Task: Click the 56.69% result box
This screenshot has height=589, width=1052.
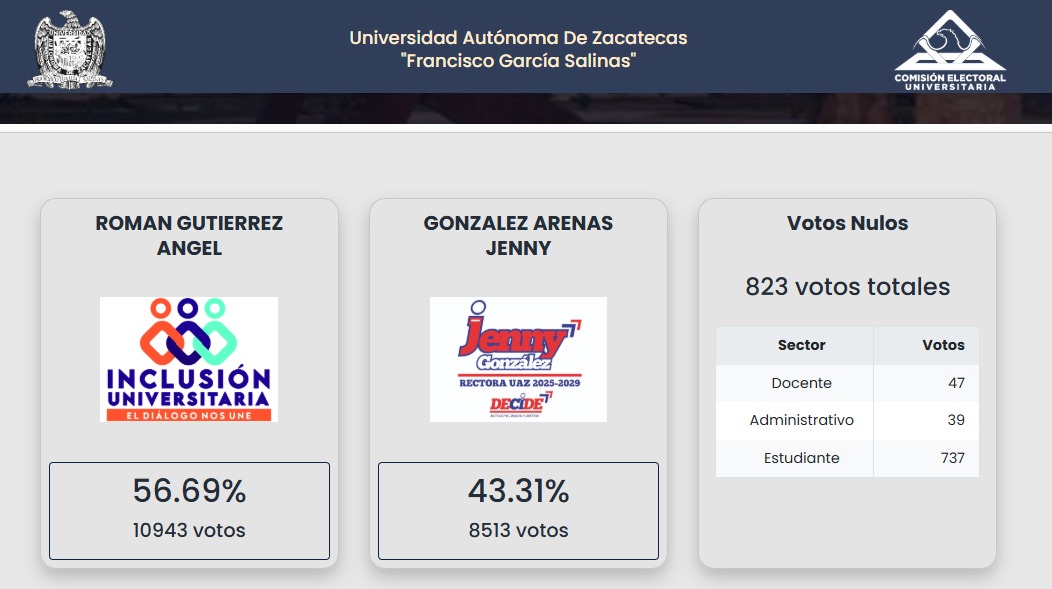Action: pos(189,511)
